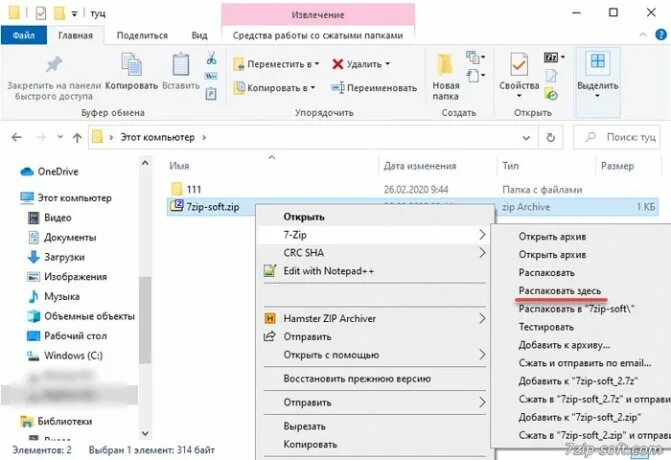Click the 7zip-soft.zip file icon
Screen dimensions: 671x460
pos(176,206)
